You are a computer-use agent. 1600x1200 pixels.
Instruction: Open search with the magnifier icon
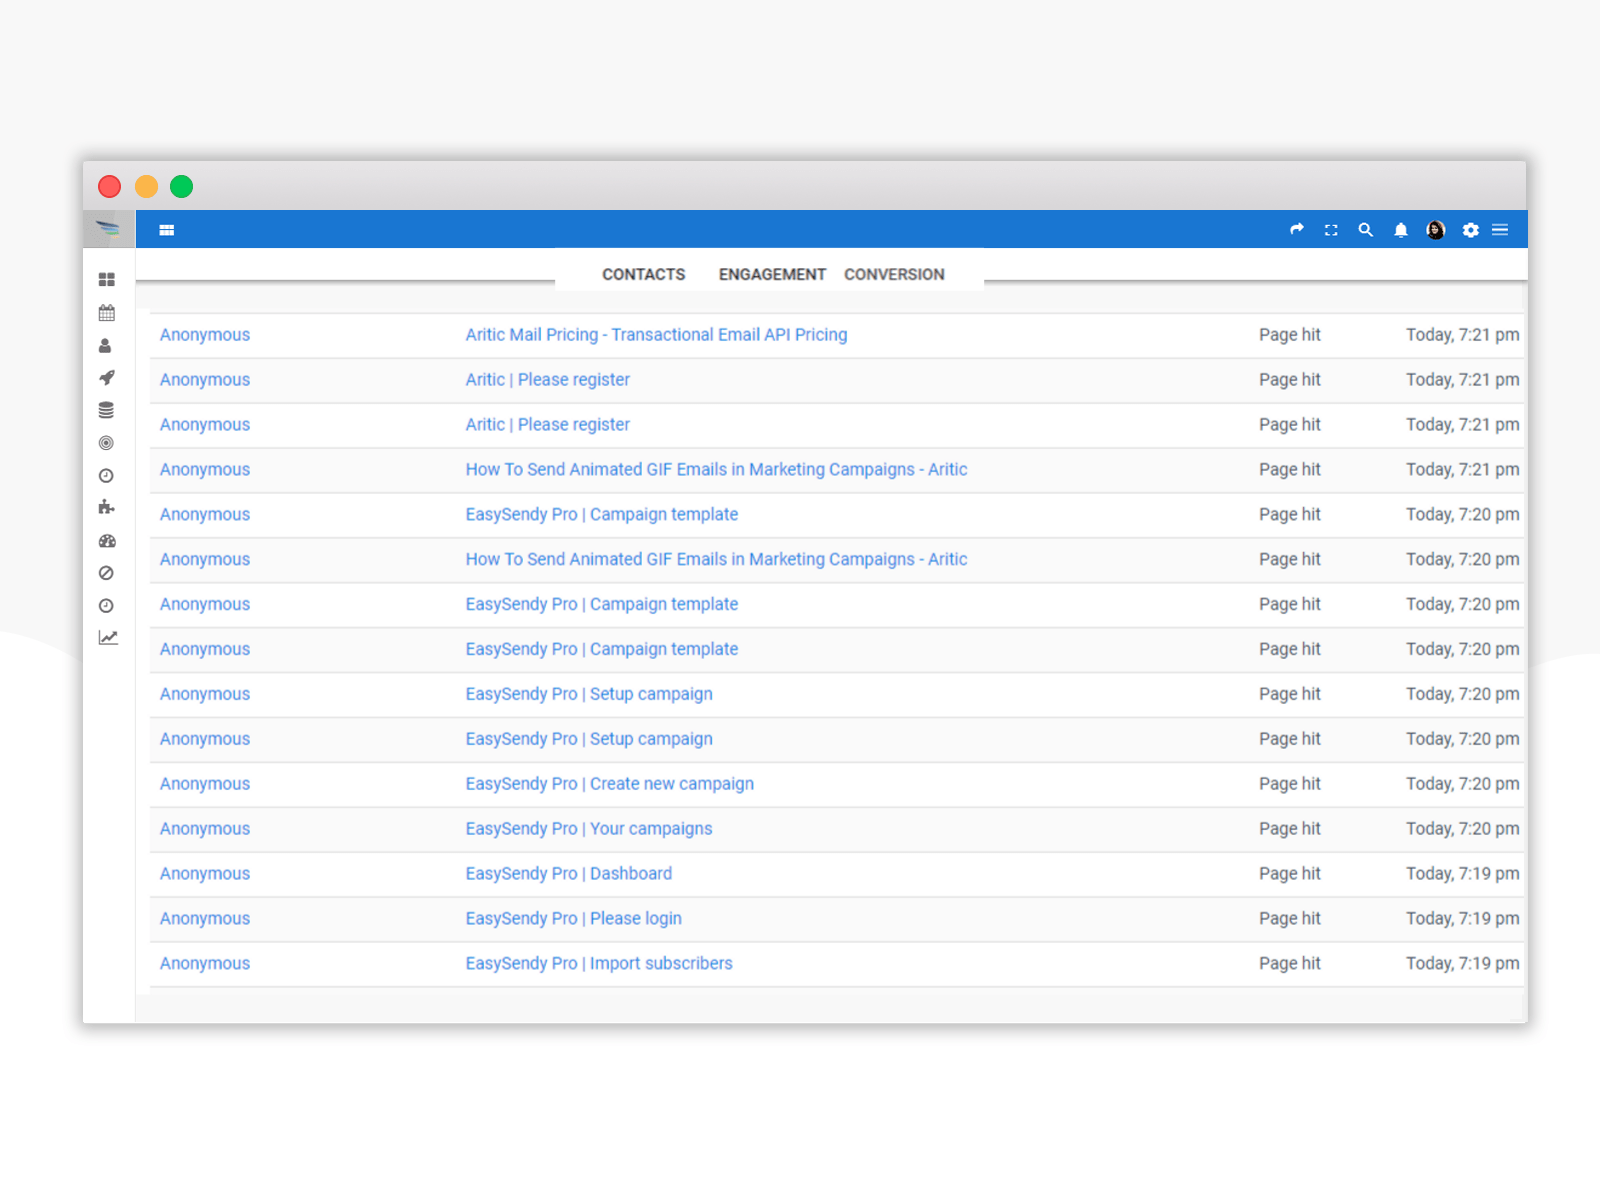point(1365,230)
